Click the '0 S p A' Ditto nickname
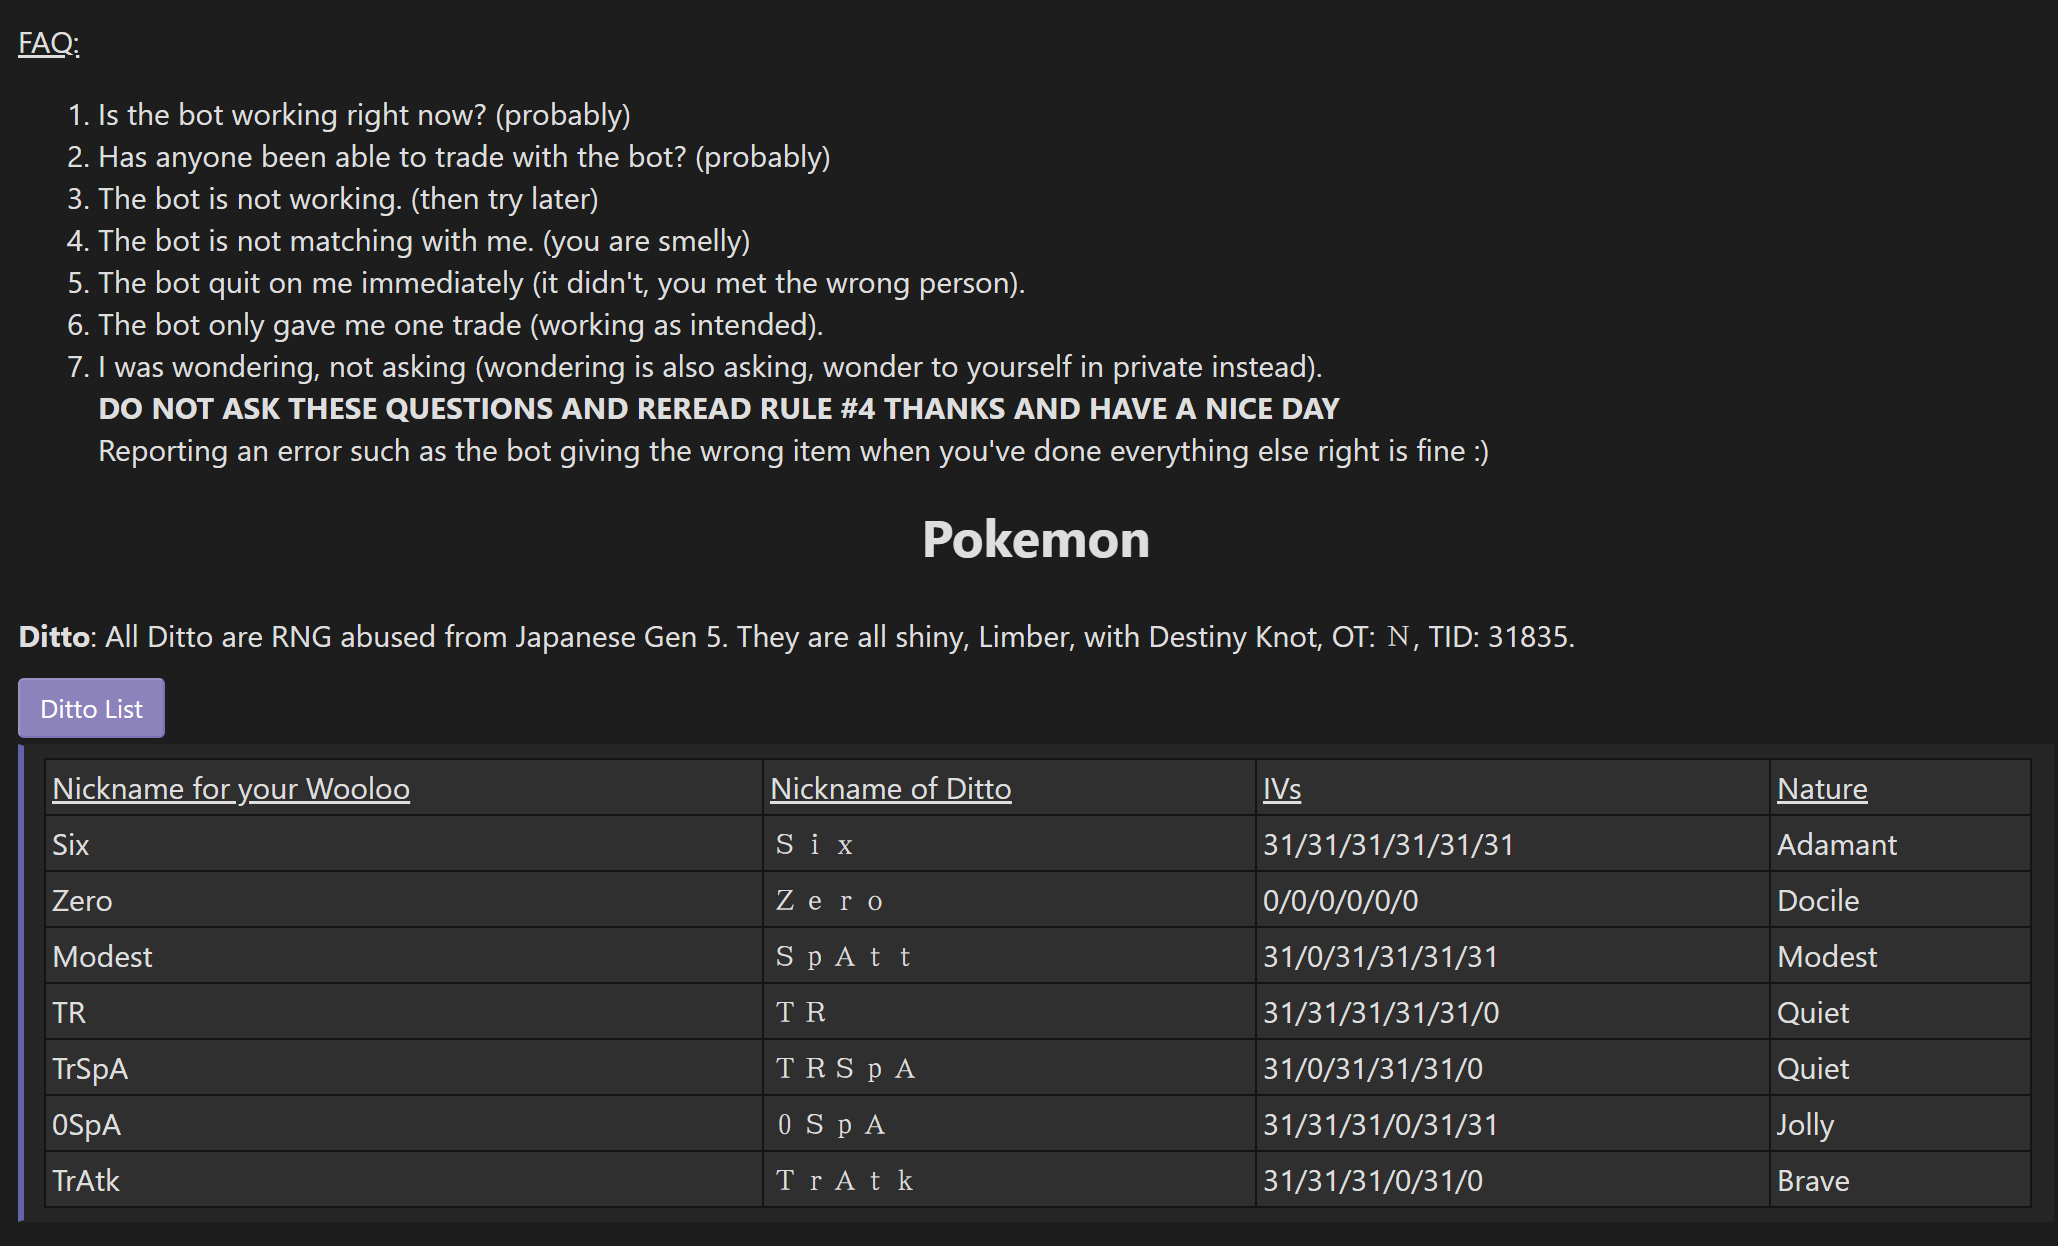This screenshot has height=1246, width=2058. pyautogui.click(x=832, y=1125)
